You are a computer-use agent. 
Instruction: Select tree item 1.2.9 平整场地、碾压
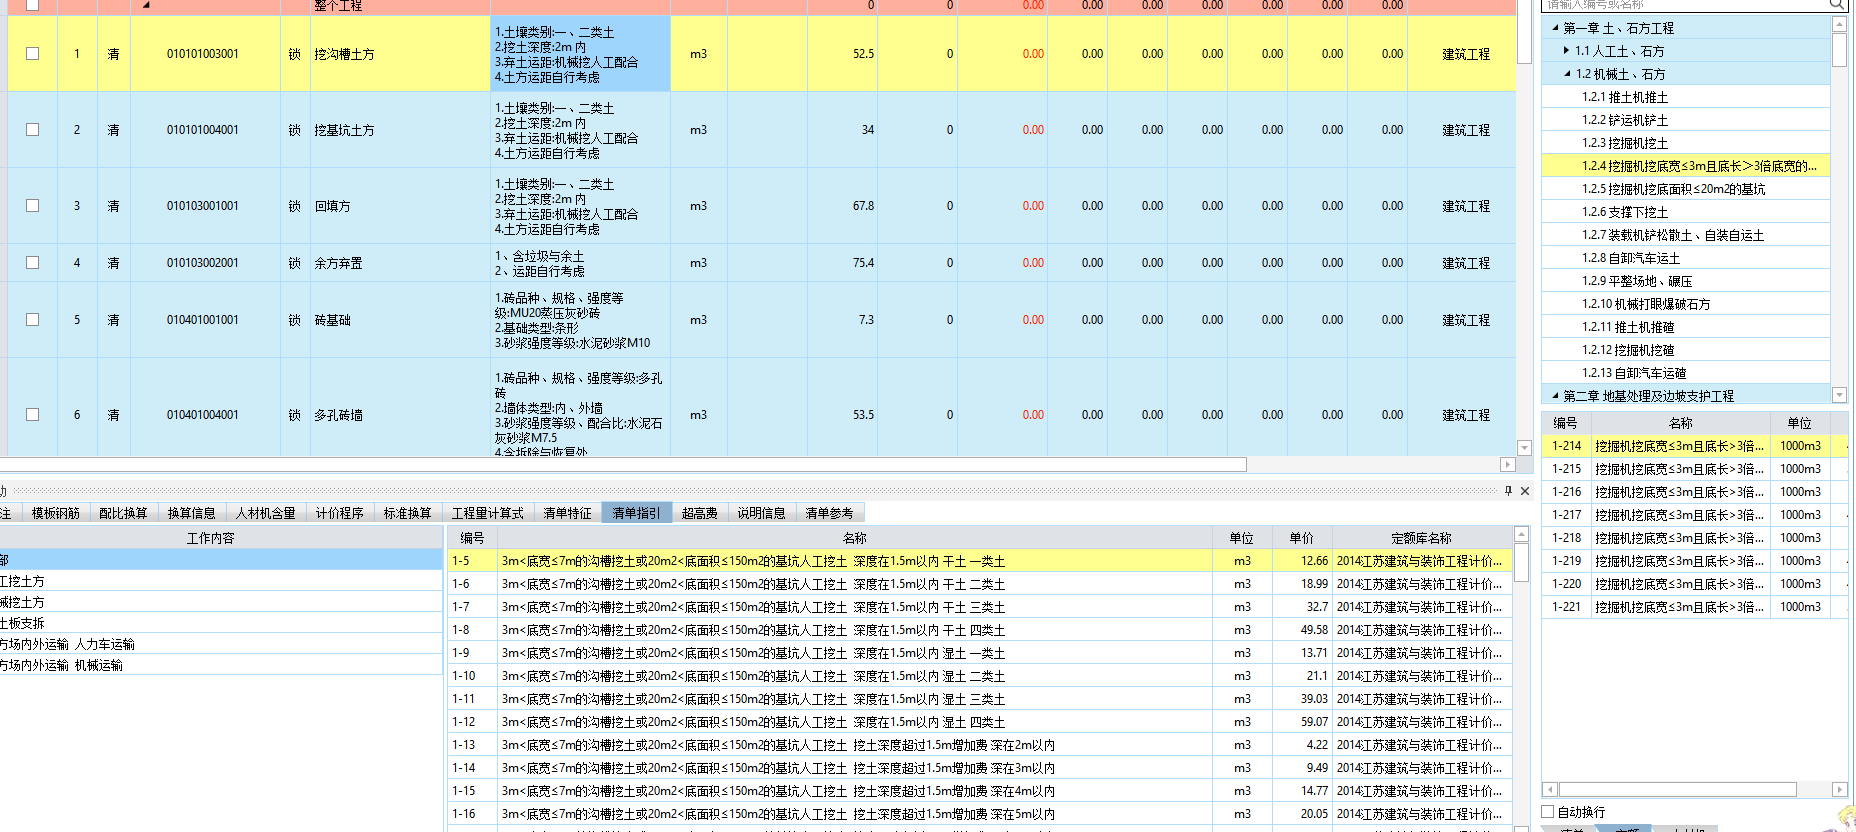tap(1637, 281)
